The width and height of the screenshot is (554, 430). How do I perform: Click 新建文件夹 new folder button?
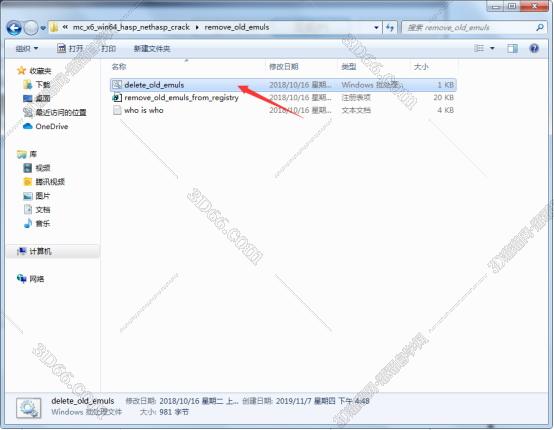click(152, 48)
